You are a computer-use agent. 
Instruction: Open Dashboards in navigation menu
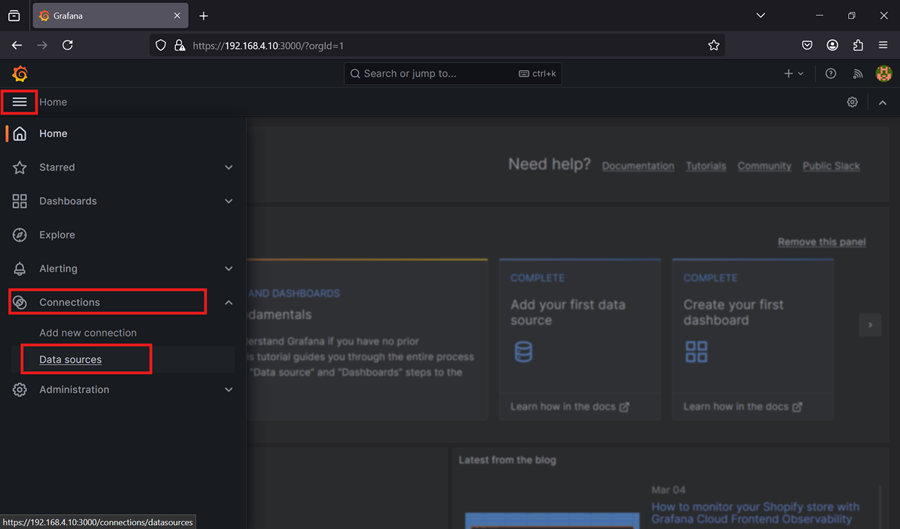68,201
